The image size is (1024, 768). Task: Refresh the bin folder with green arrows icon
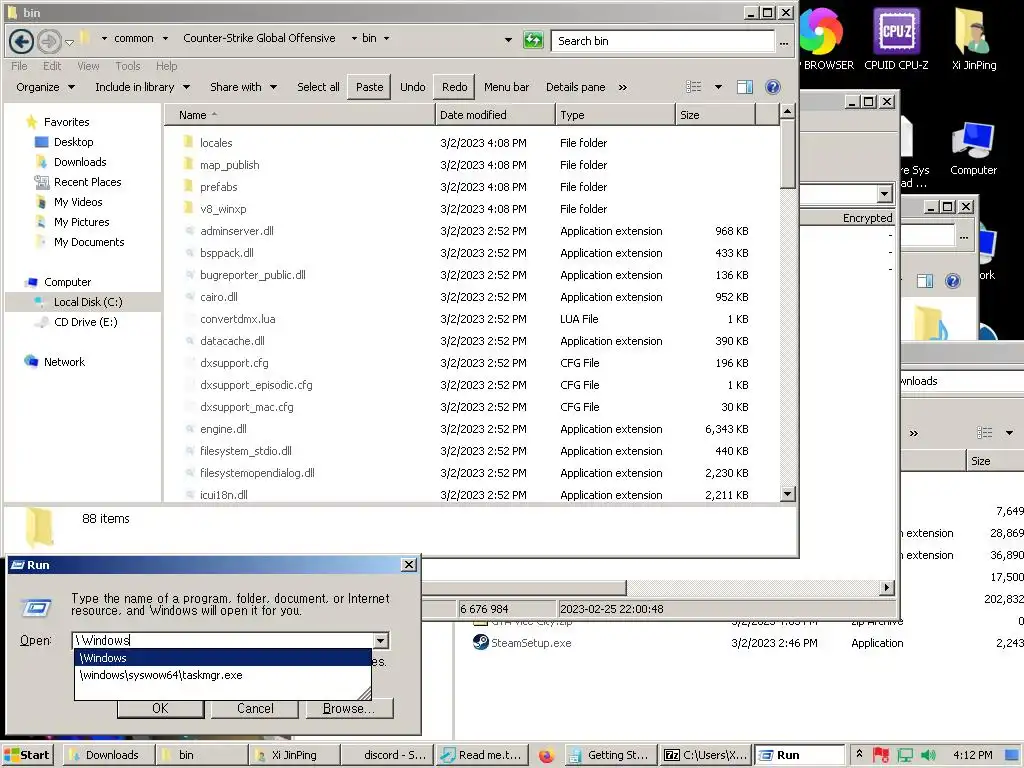(x=534, y=40)
